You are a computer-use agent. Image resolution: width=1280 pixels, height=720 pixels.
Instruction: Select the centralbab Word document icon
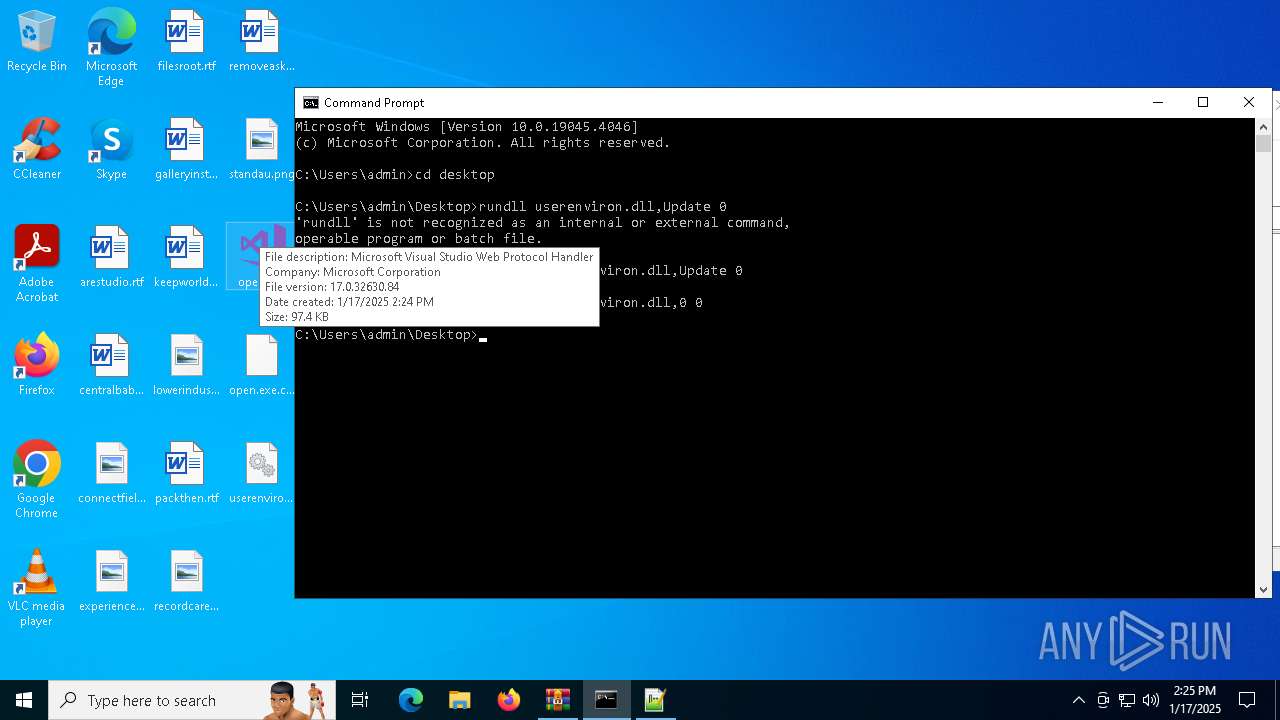(x=111, y=366)
